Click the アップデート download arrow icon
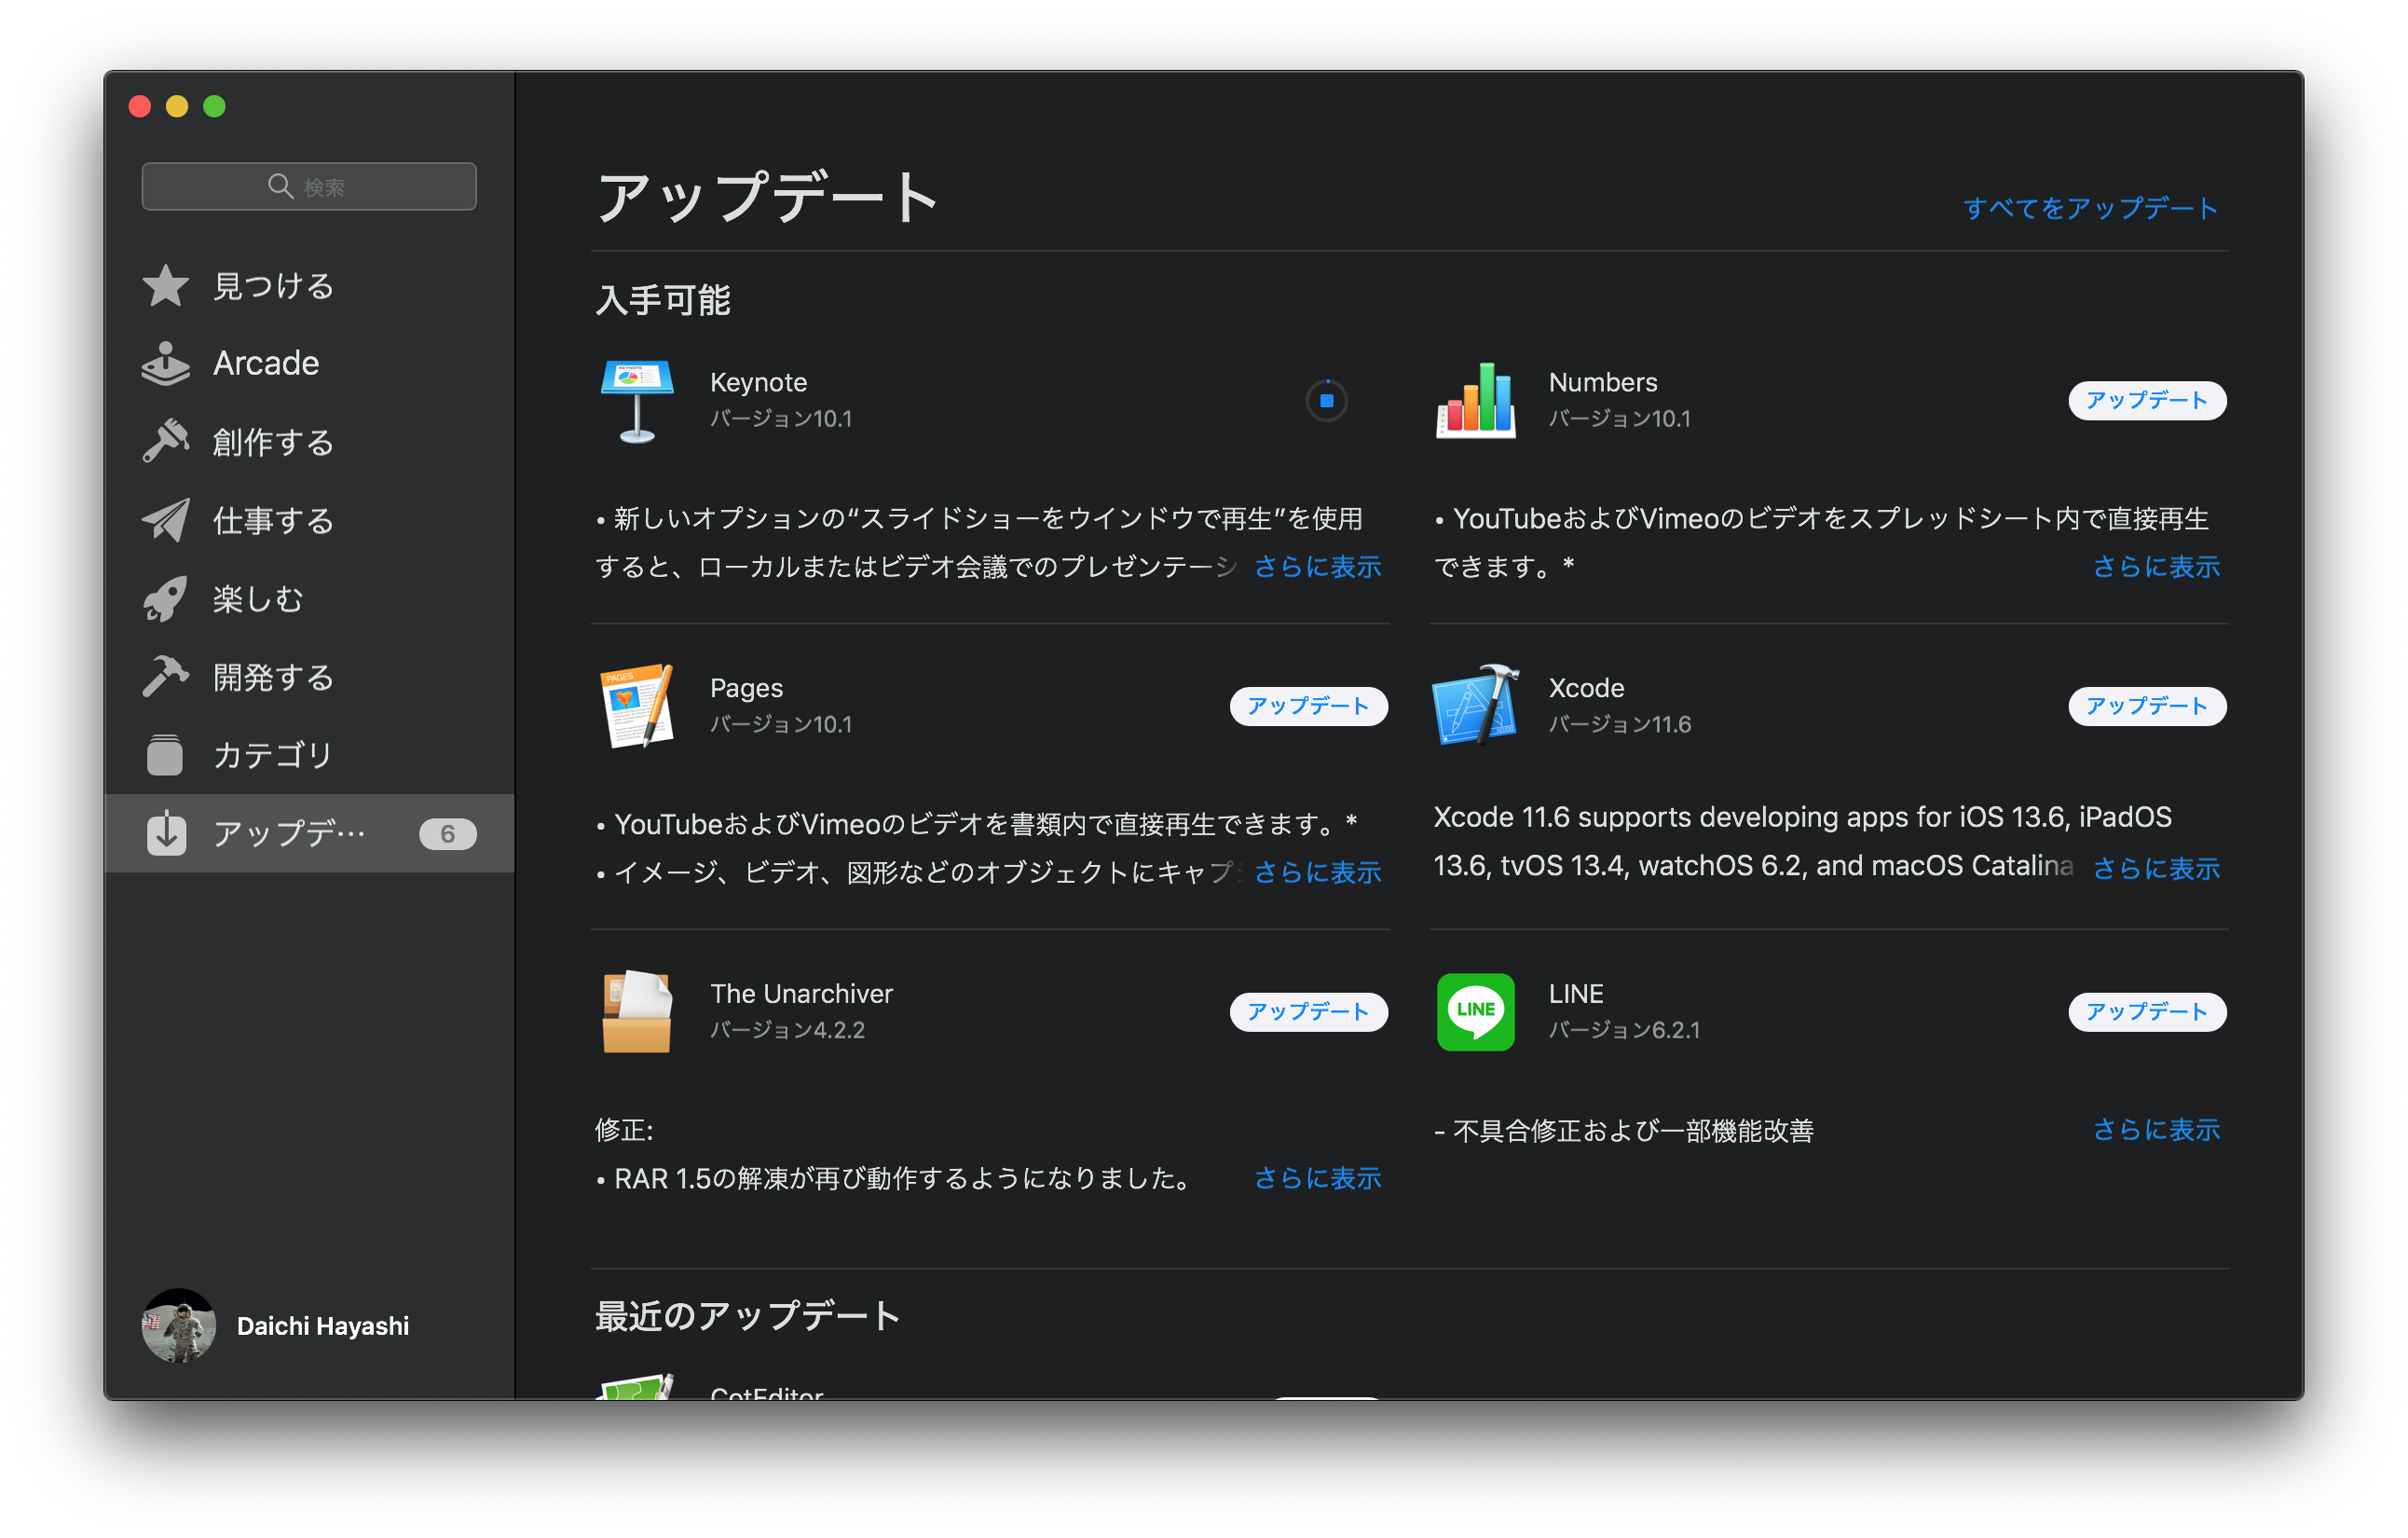Screen dimensions: 2408x1538 167,833
